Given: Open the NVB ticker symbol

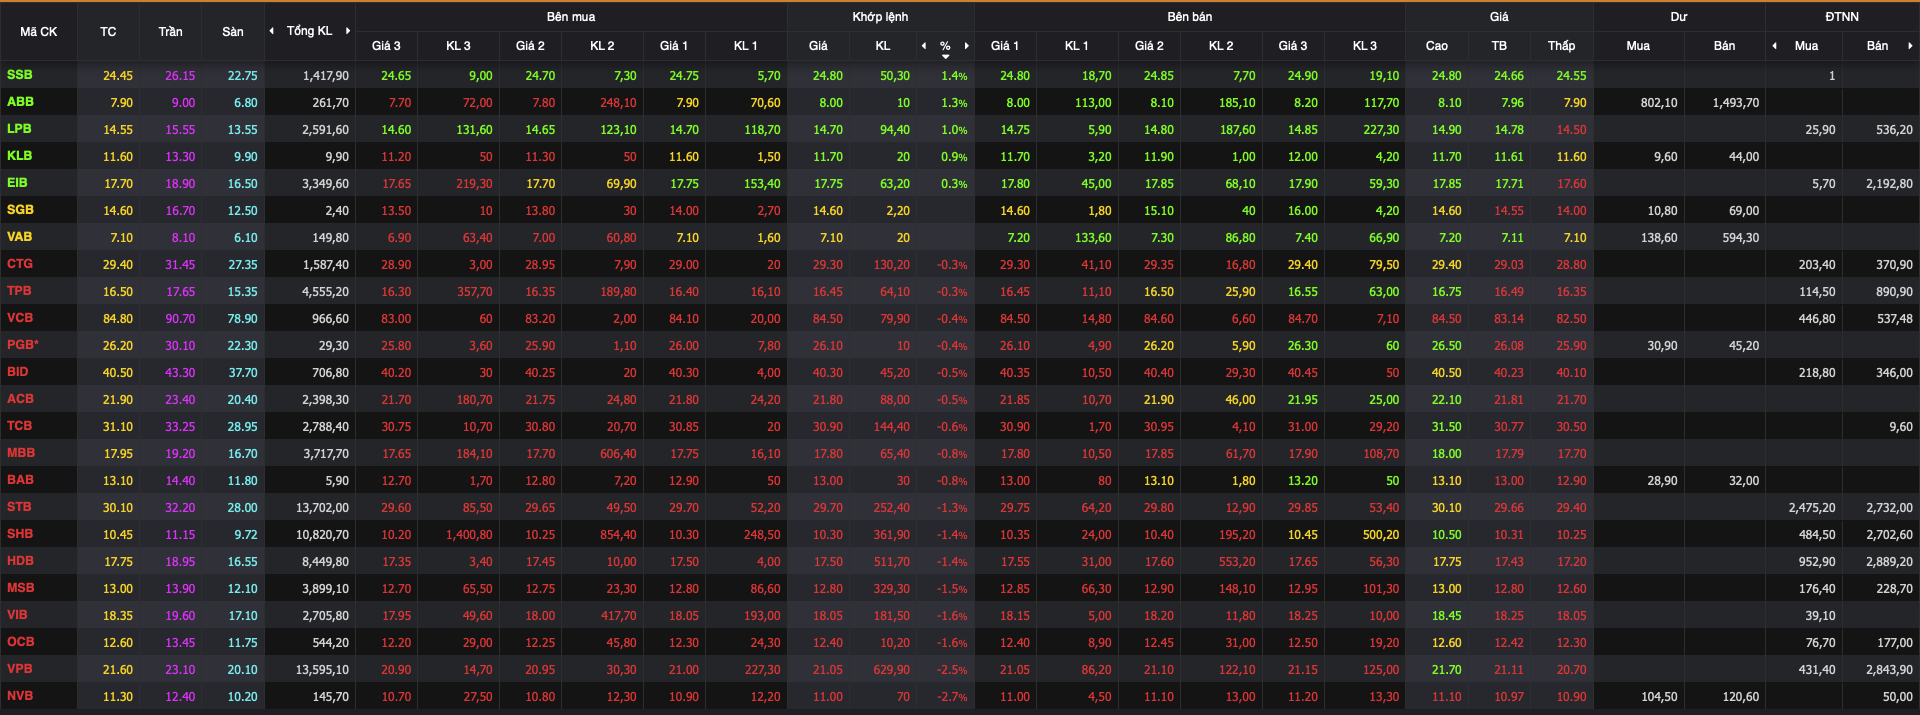Looking at the screenshot, I should 20,696.
